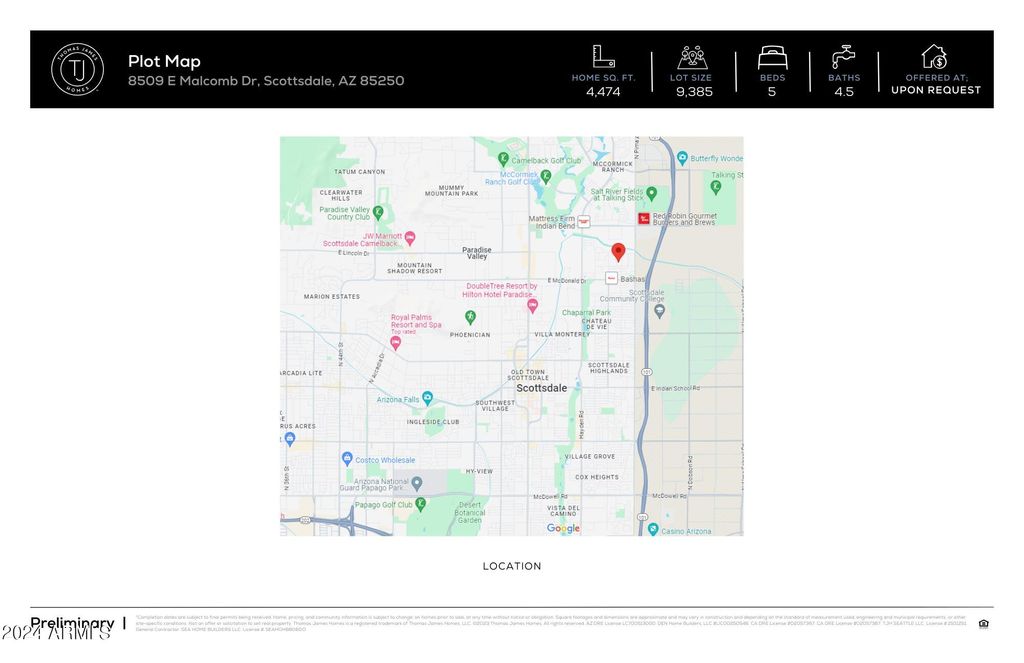The width and height of the screenshot is (1024, 663).
Task: Click the baths faucet icon
Action: pos(844,57)
